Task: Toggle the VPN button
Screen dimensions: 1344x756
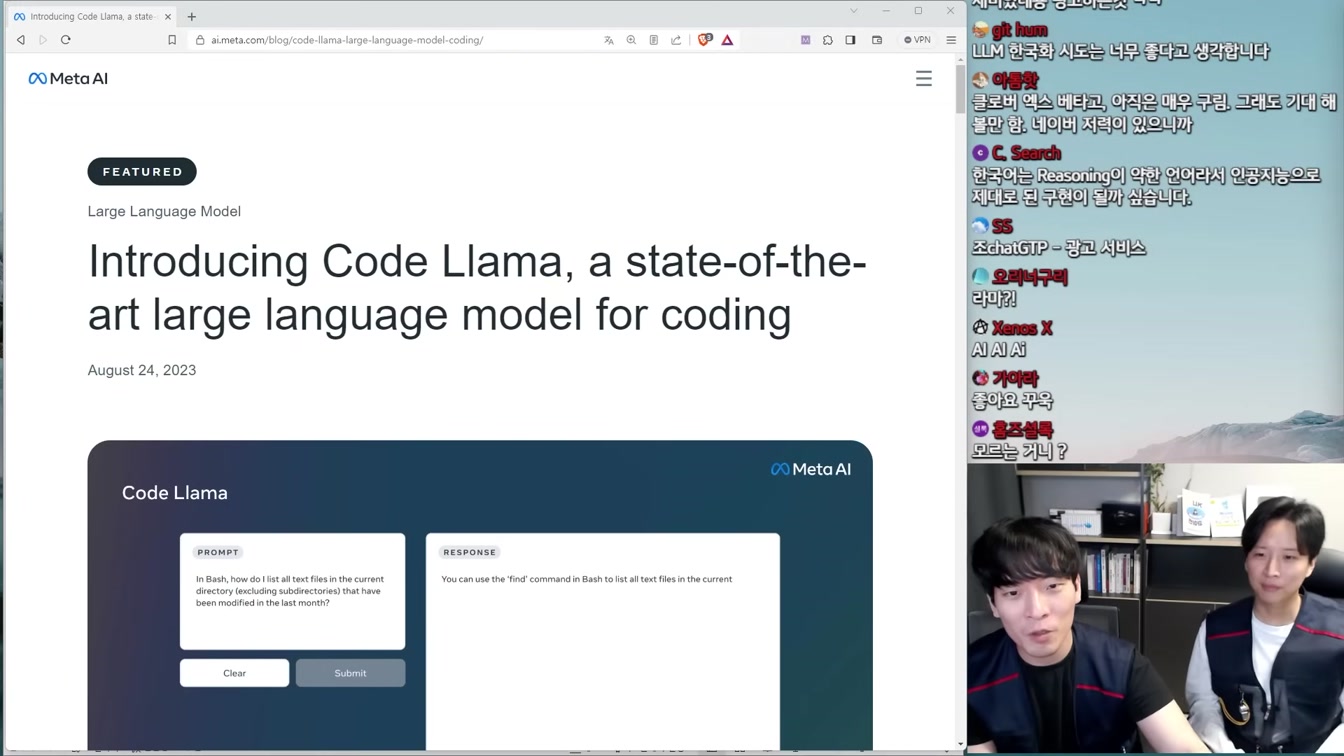Action: click(x=917, y=40)
